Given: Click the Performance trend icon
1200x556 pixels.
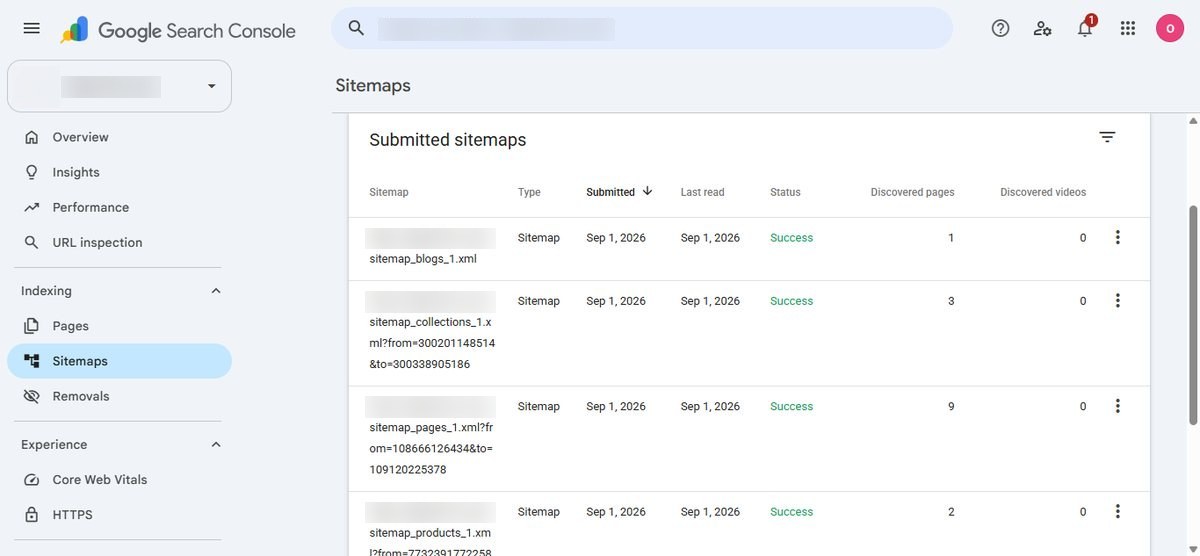Looking at the screenshot, I should click(32, 207).
